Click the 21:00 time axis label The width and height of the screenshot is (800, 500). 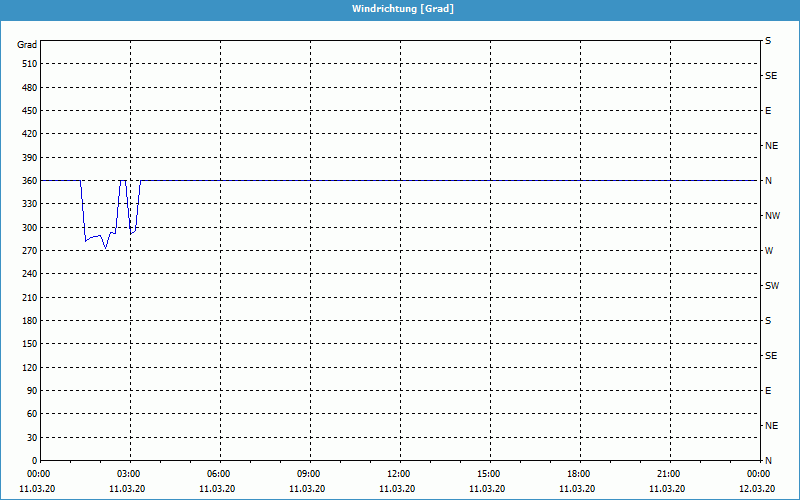(x=668, y=474)
